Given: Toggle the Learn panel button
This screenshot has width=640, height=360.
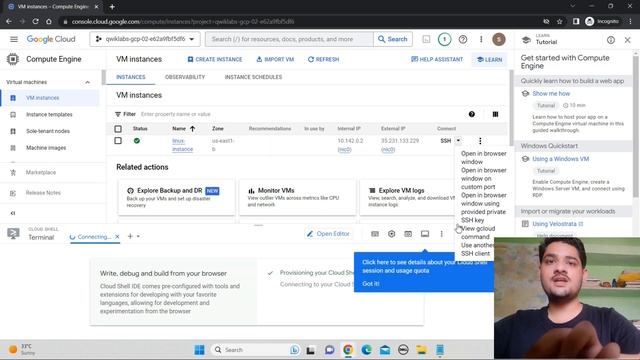Looking at the screenshot, I should (x=489, y=60).
